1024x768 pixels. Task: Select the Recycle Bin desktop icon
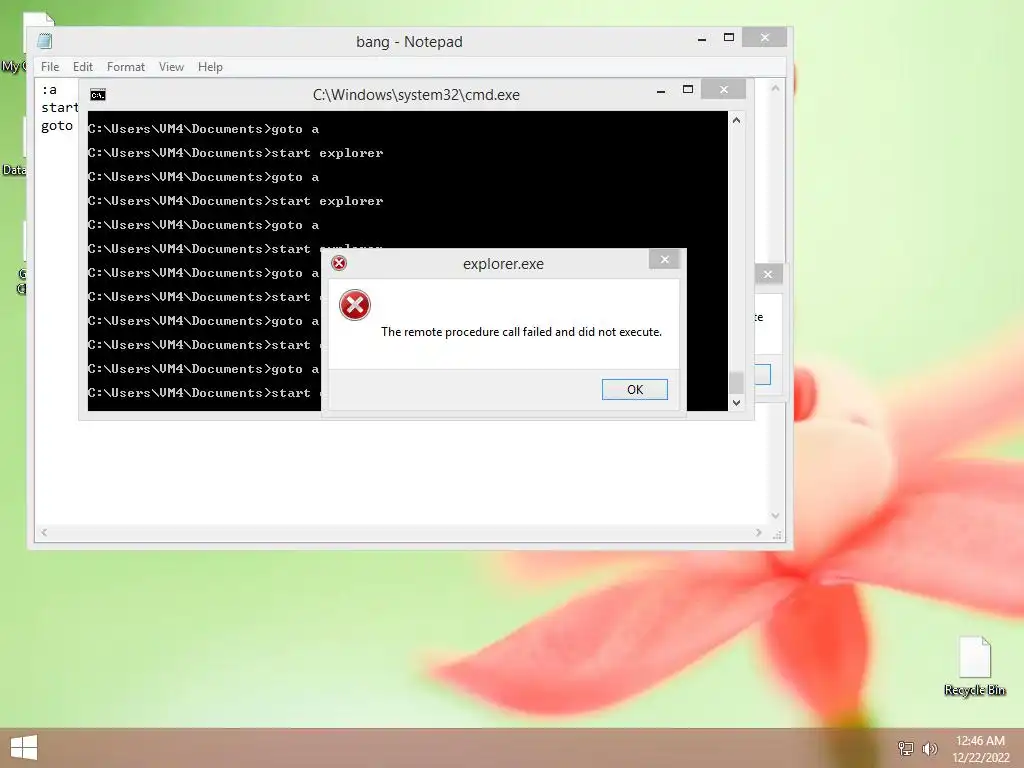[974, 666]
